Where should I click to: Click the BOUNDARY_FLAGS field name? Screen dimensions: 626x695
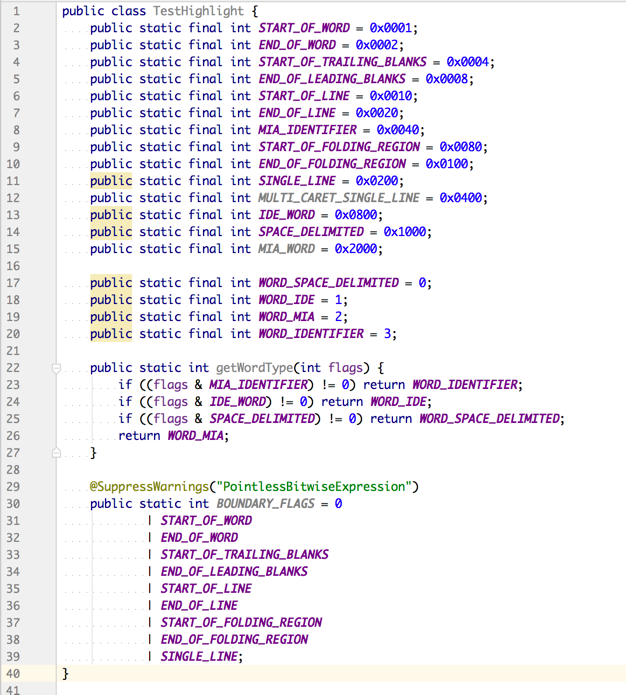(266, 504)
